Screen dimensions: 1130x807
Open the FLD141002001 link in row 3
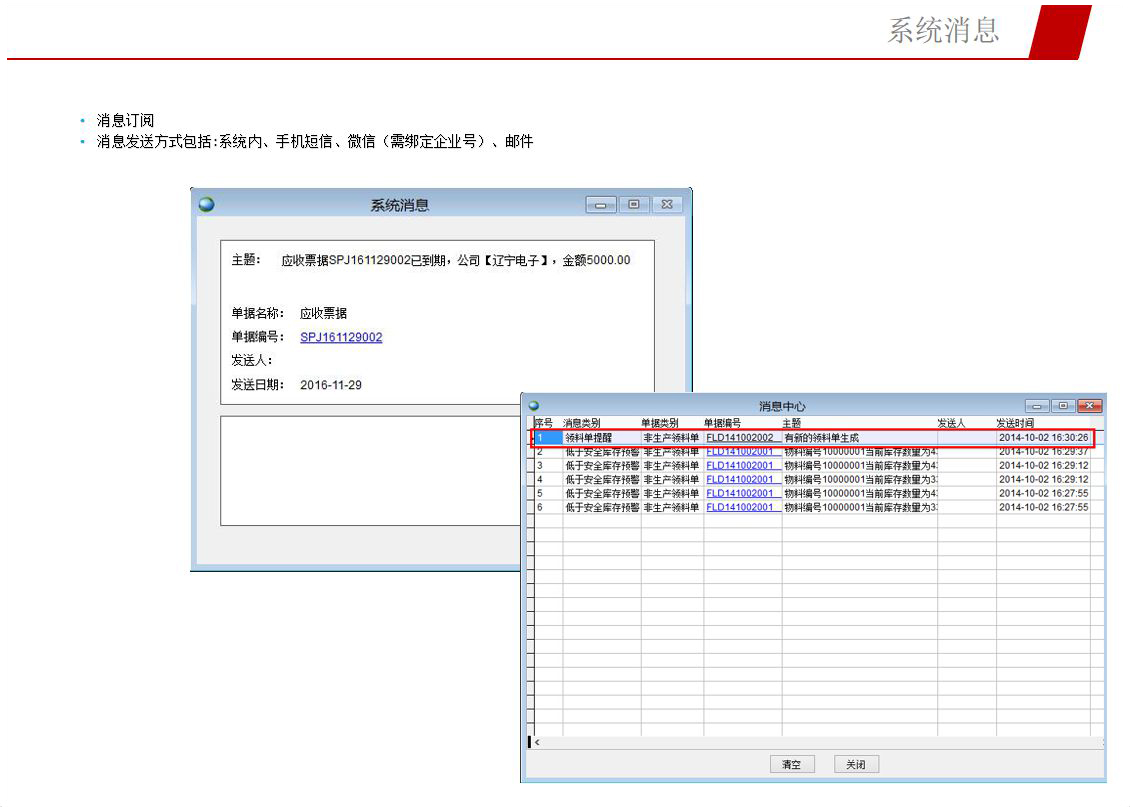coord(740,466)
